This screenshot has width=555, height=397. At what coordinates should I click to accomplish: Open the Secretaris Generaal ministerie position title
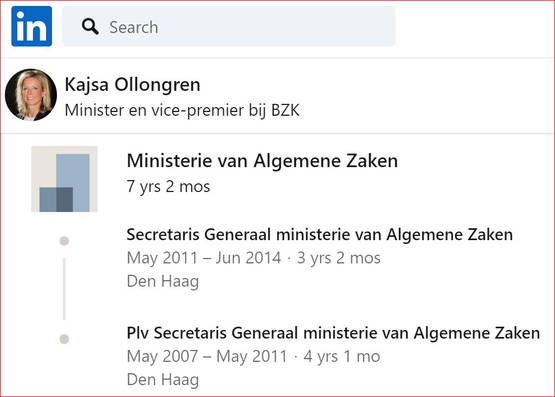[x=320, y=235]
